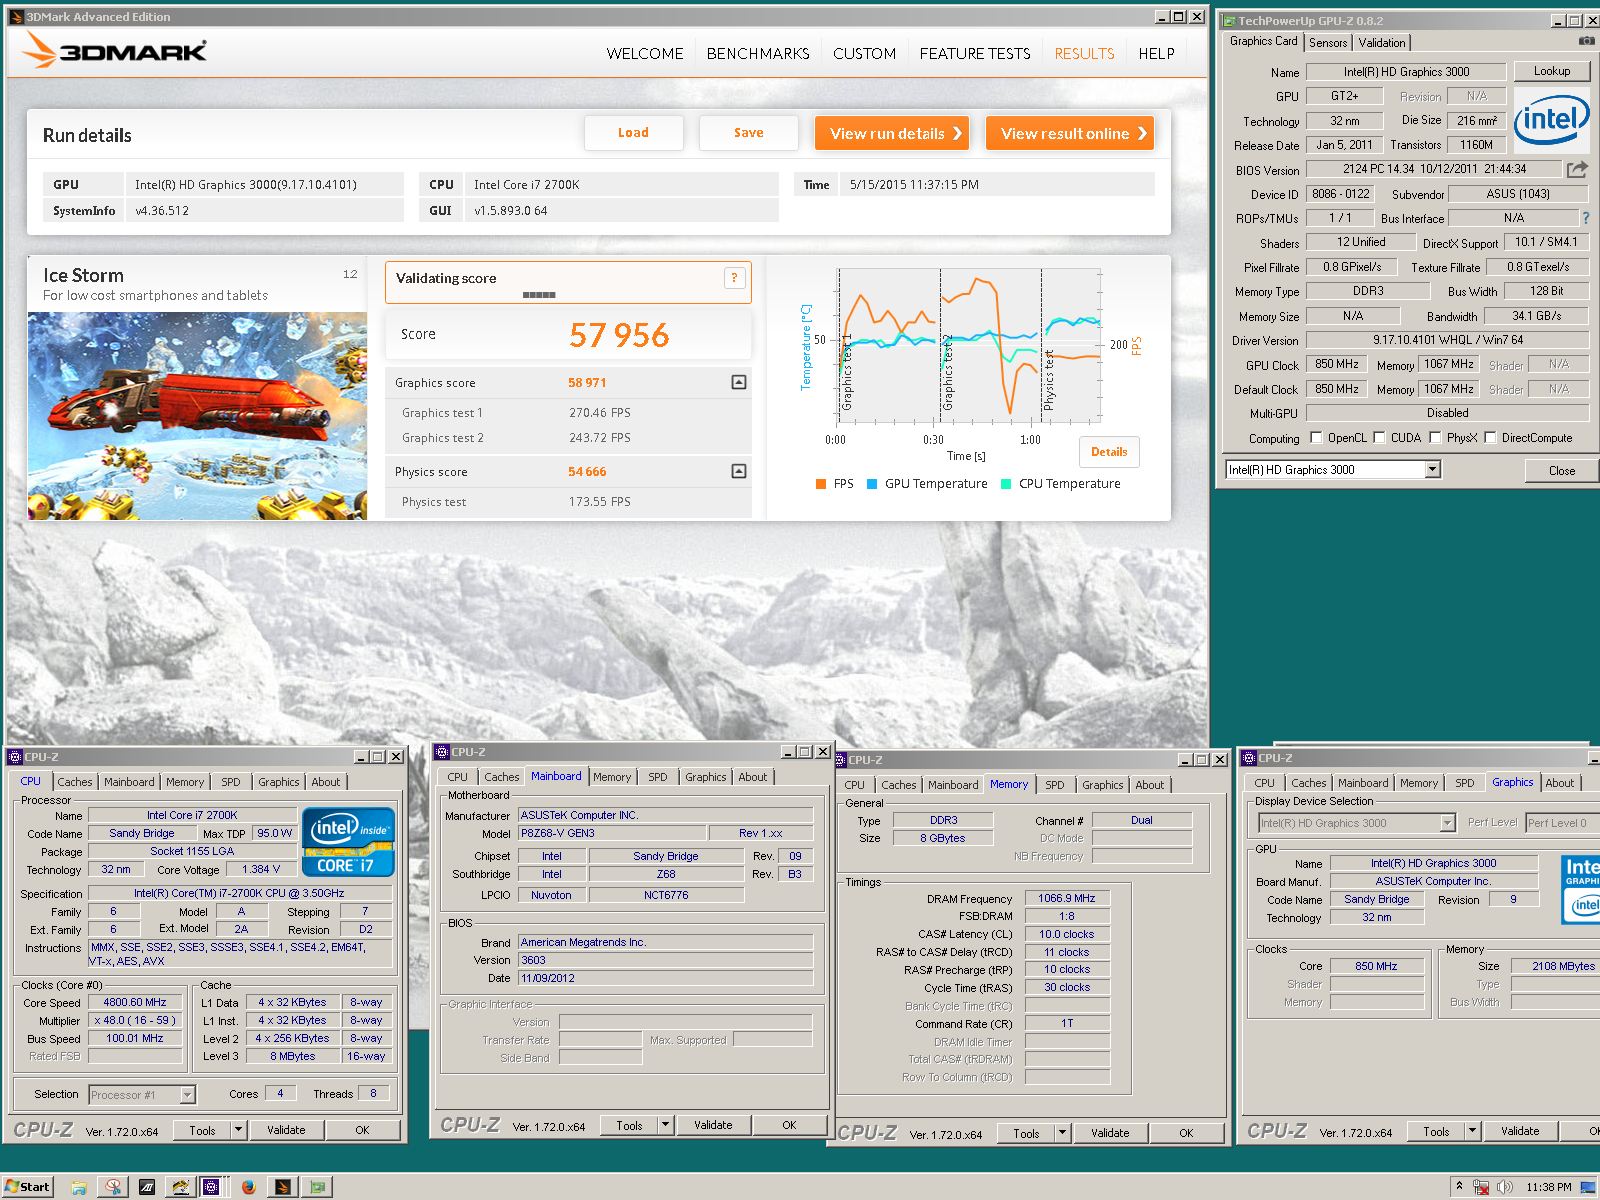This screenshot has width=1600, height=1200.
Task: Open the BENCHMARKS tab in 3DMark
Action: (758, 54)
